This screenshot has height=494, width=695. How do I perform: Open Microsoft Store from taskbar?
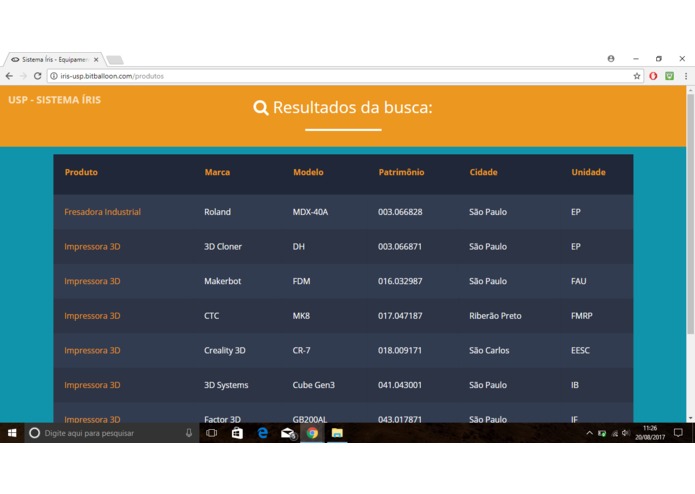pos(237,433)
